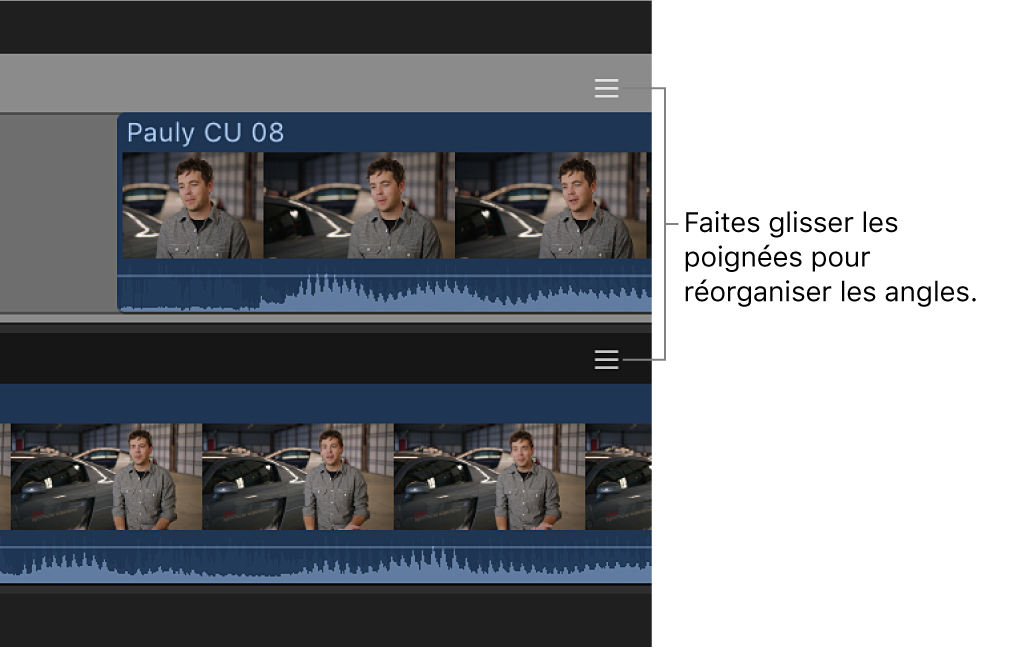Click the dark empty area below the lower clip

pos(326,620)
